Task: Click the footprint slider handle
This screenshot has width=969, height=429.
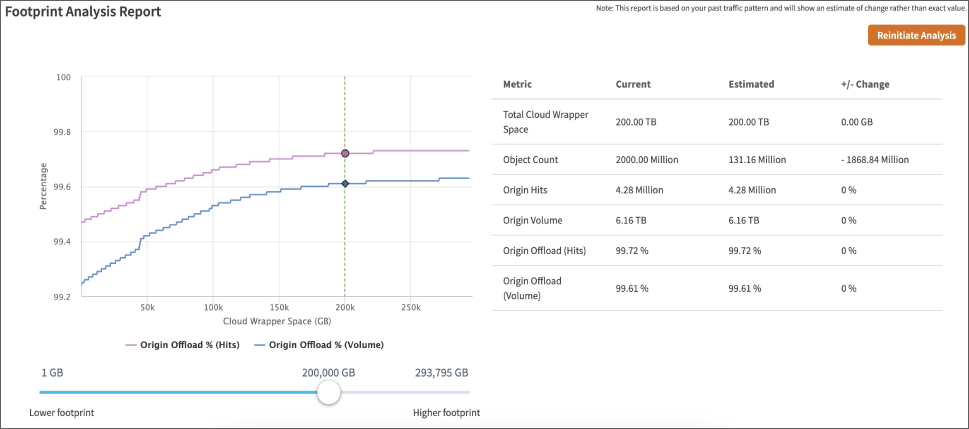Action: [x=328, y=393]
